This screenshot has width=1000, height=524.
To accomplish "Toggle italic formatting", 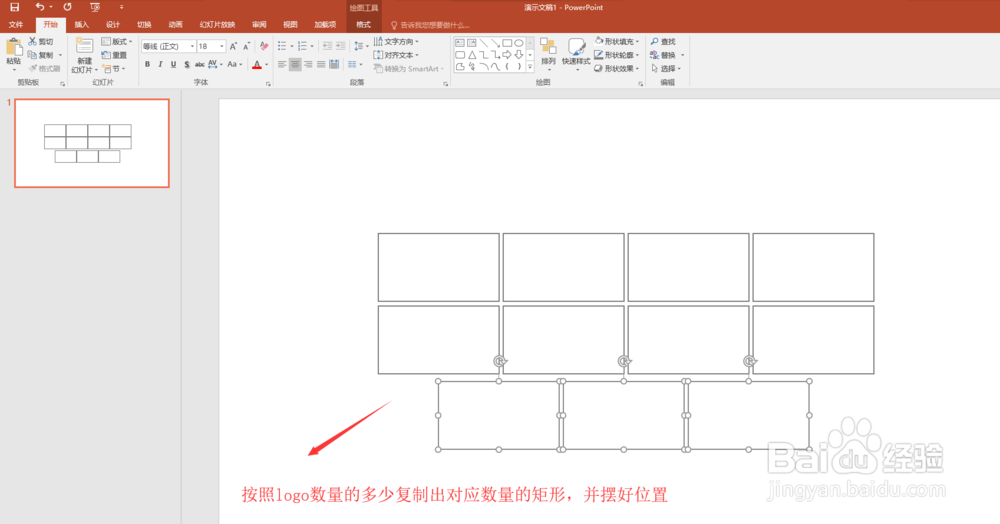I will click(x=160, y=64).
